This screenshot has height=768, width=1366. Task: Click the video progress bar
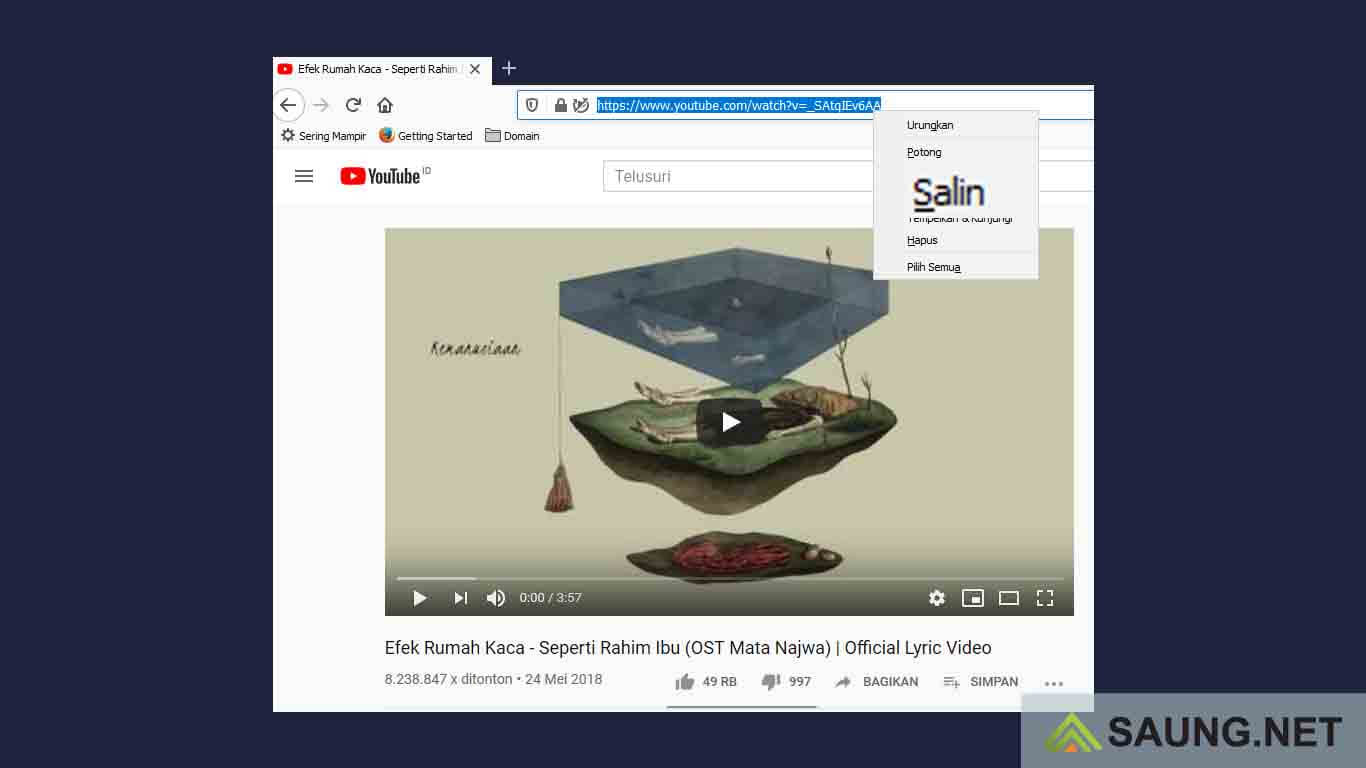(x=729, y=578)
